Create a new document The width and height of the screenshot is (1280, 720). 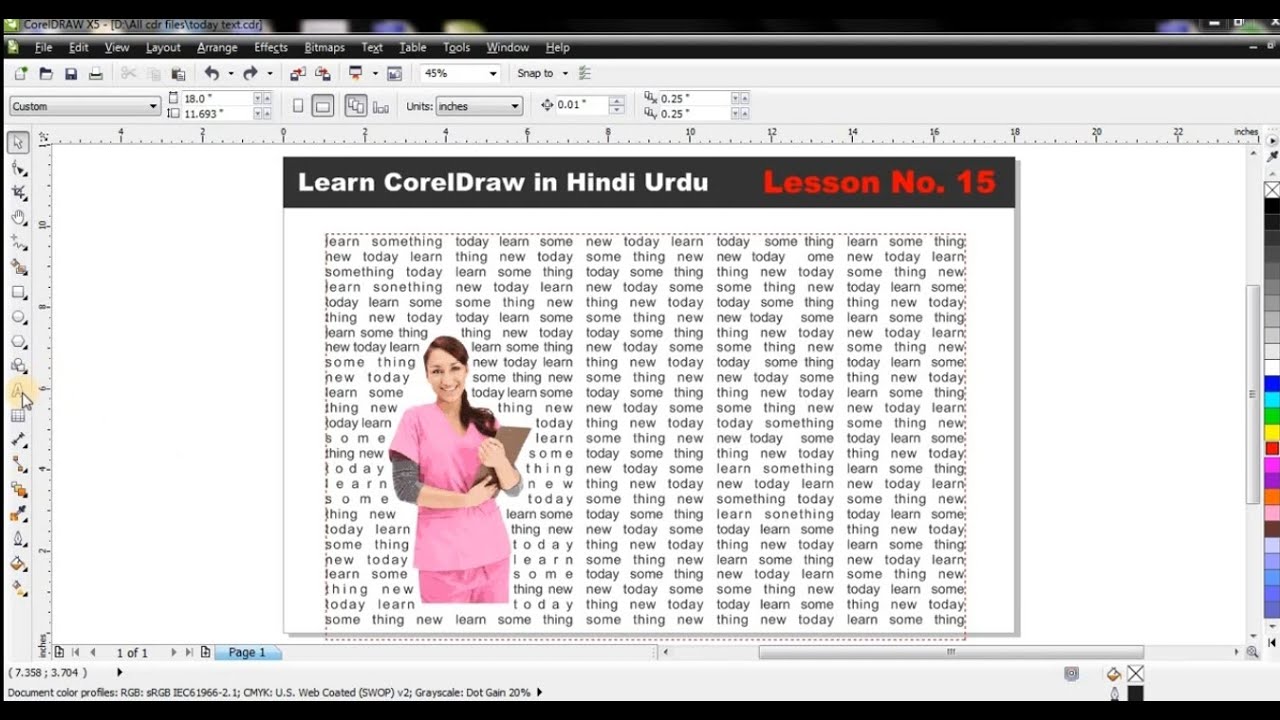(x=21, y=73)
